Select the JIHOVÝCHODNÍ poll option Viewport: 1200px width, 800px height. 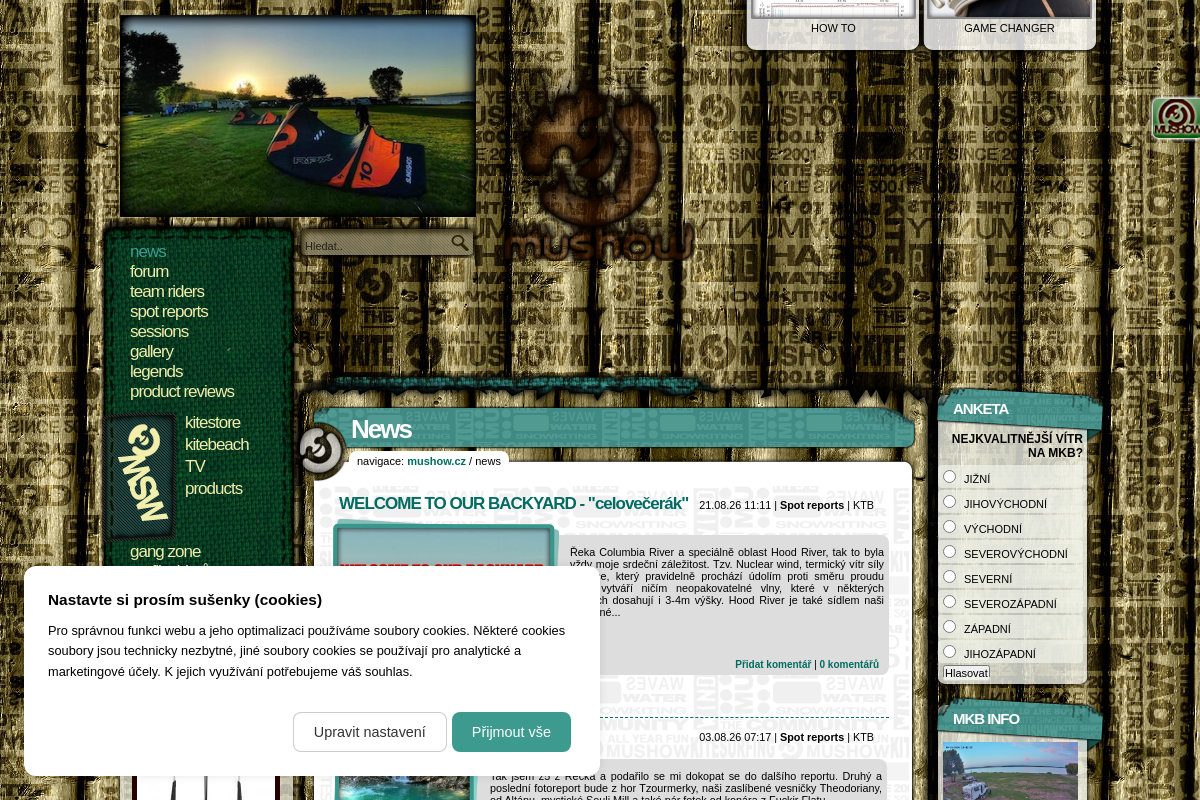click(950, 502)
